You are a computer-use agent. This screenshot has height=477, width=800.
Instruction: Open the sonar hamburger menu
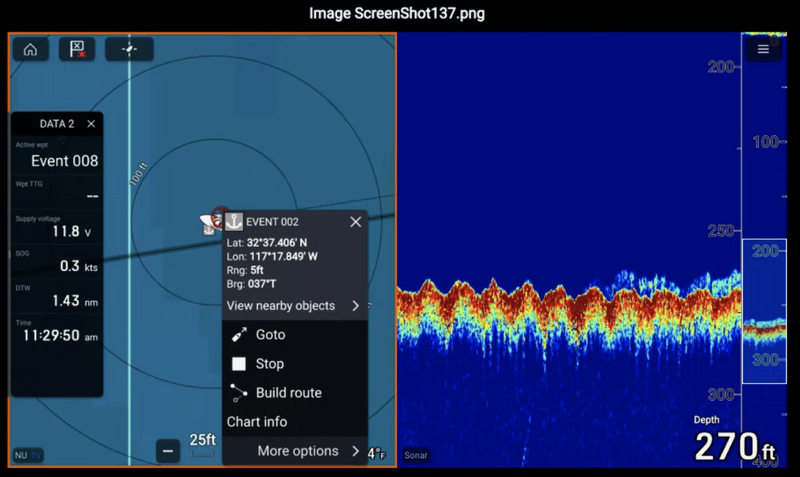(x=763, y=49)
